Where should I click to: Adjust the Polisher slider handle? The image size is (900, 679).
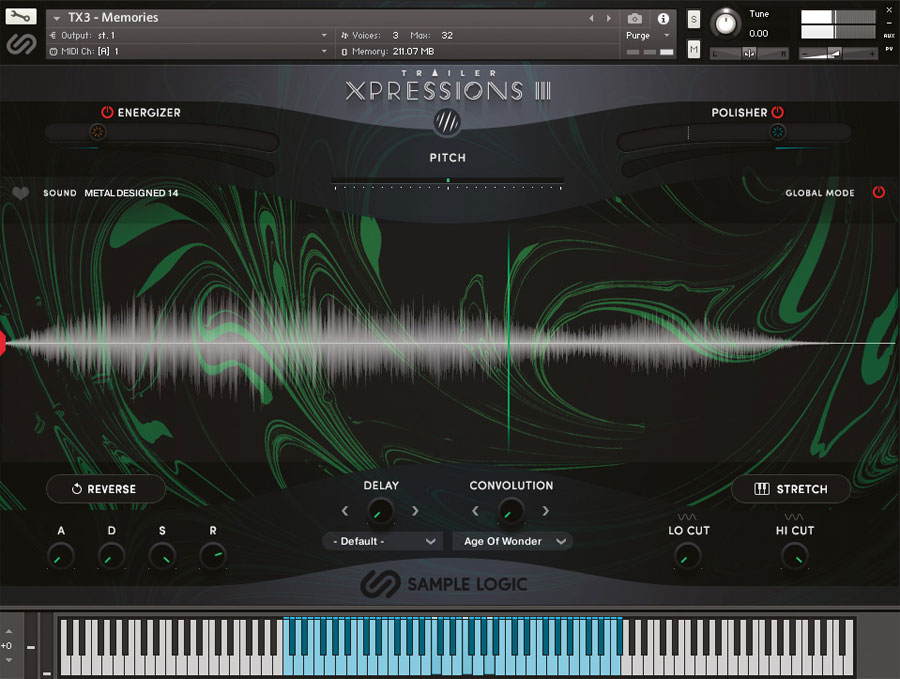(x=777, y=132)
